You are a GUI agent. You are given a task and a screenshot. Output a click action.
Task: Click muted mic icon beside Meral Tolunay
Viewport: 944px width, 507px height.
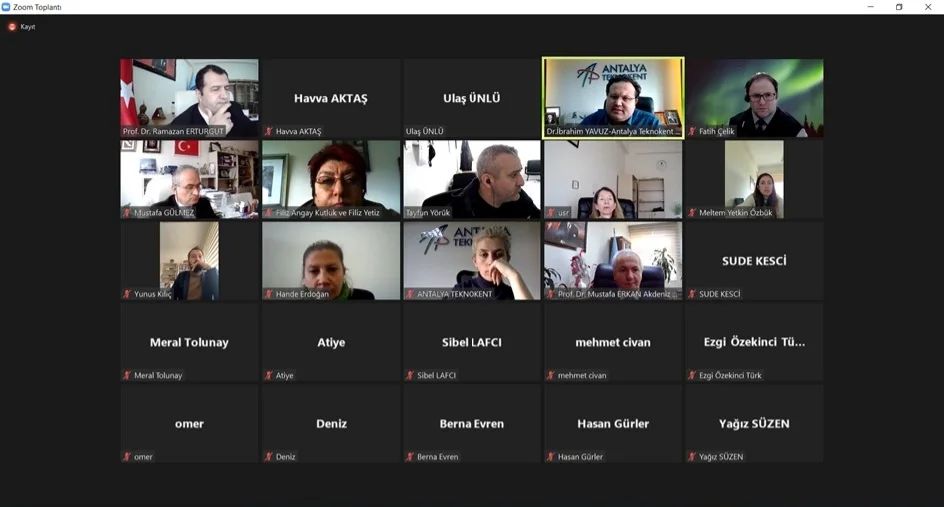click(x=127, y=375)
